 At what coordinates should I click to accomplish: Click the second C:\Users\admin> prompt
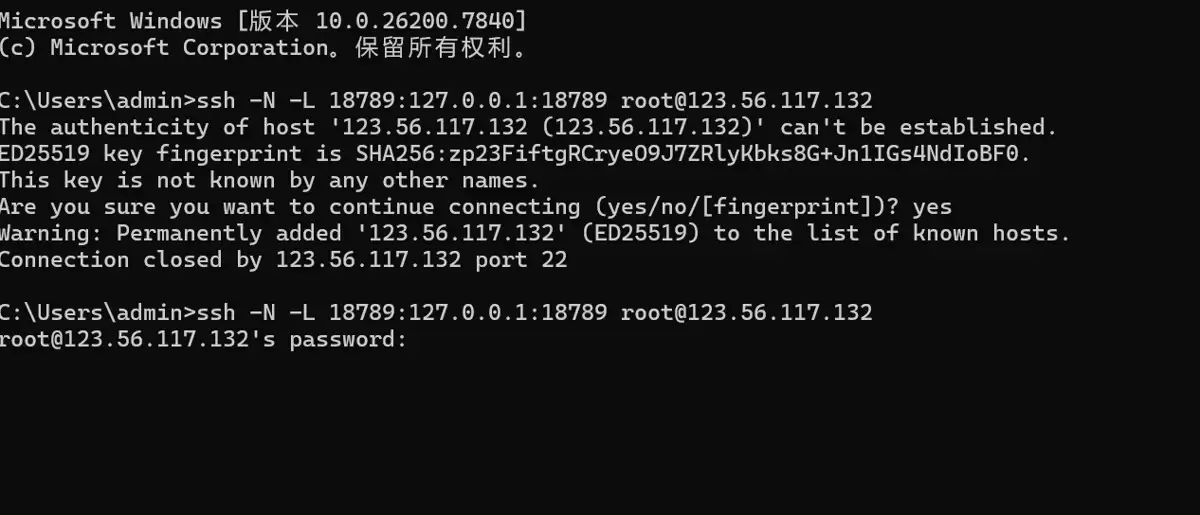[99, 313]
